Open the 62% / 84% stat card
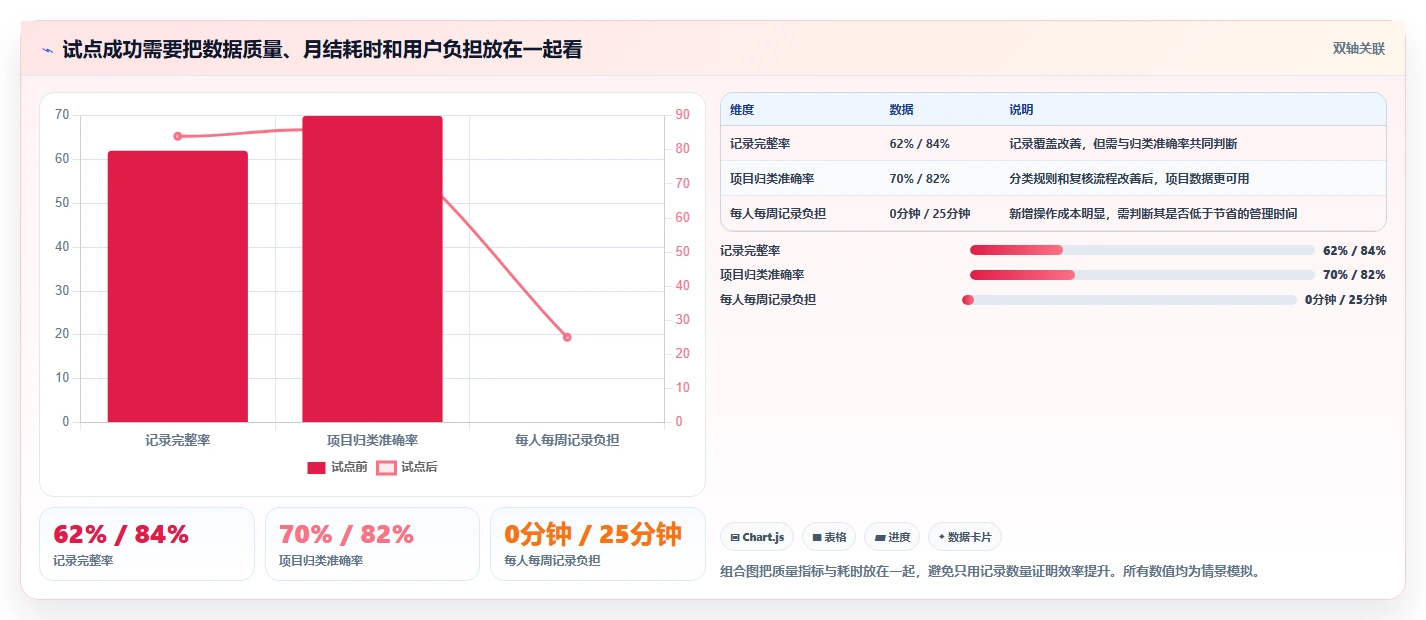The height and width of the screenshot is (620, 1426). pyautogui.click(x=147, y=544)
